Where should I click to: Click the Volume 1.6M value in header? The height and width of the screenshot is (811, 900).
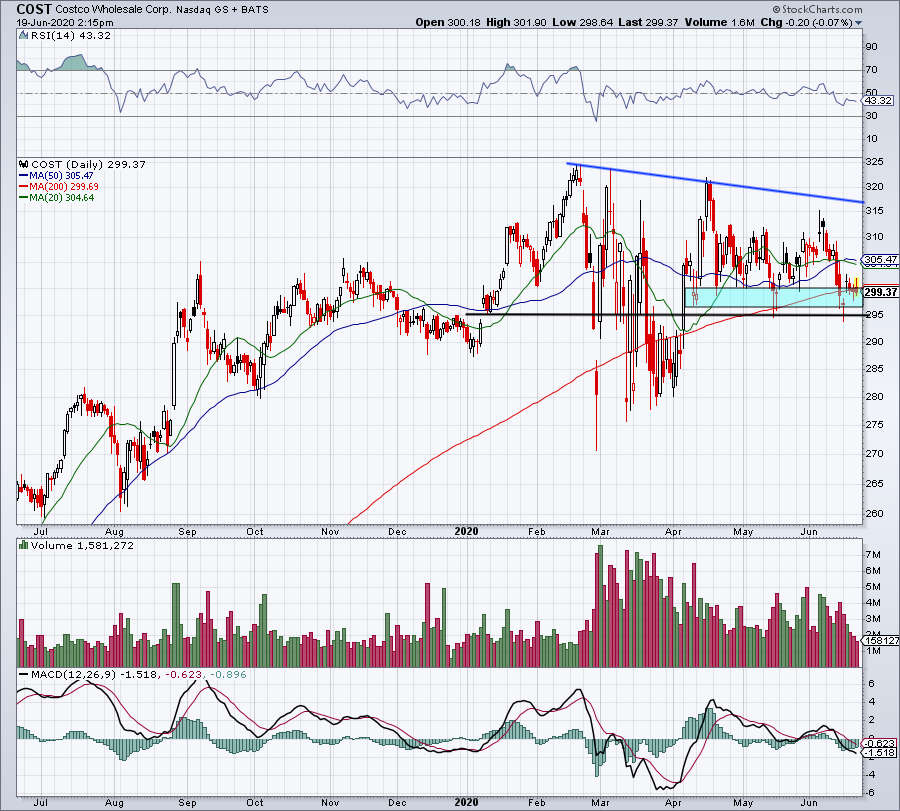[x=719, y=22]
